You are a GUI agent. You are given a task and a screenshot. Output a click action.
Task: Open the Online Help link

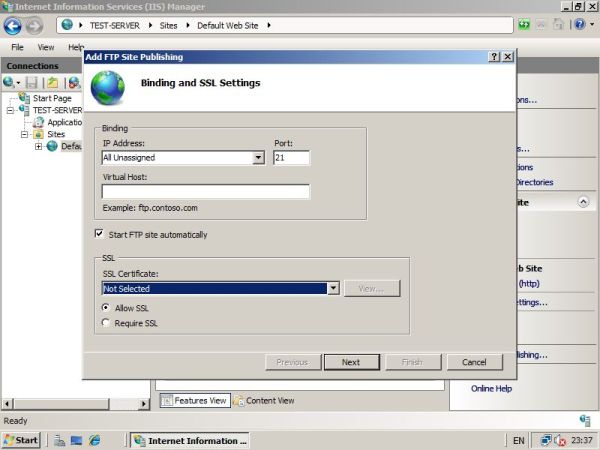[x=491, y=388]
